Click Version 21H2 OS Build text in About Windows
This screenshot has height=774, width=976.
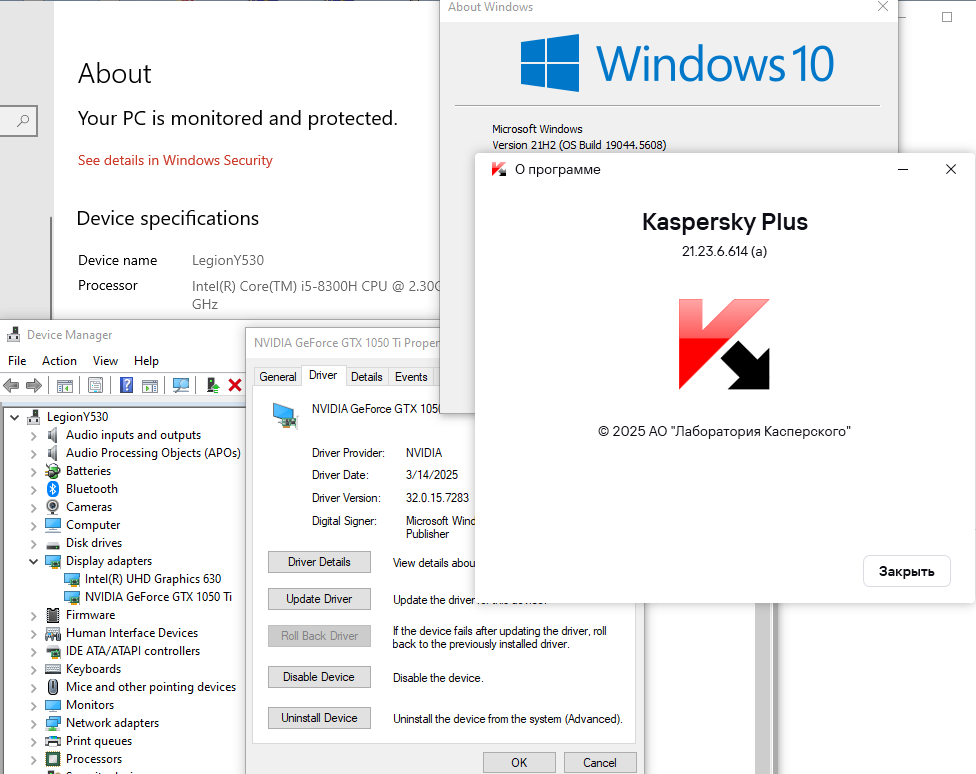pyautogui.click(x=579, y=145)
